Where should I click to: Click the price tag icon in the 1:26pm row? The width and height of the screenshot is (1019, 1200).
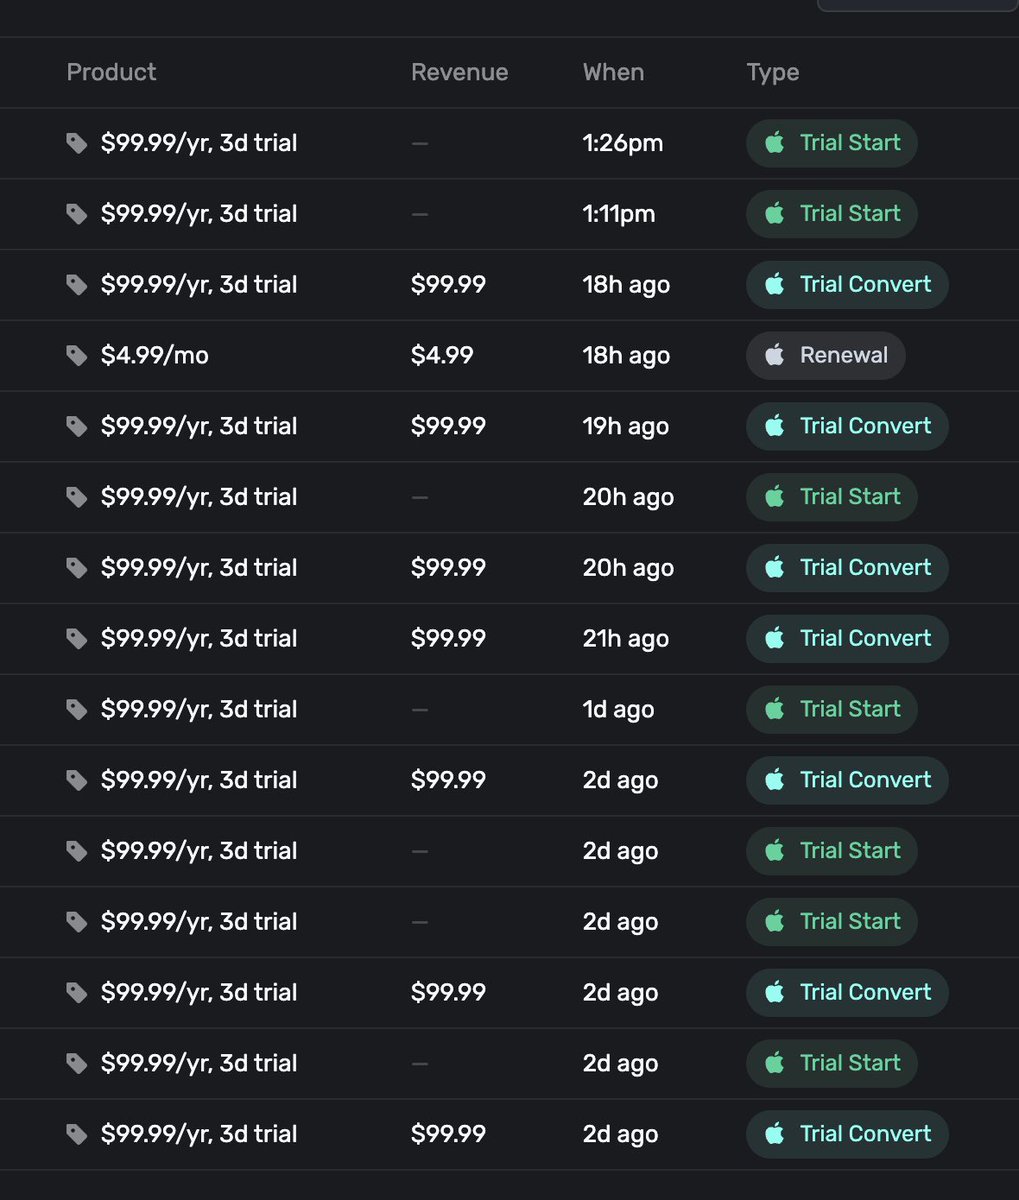pos(77,143)
